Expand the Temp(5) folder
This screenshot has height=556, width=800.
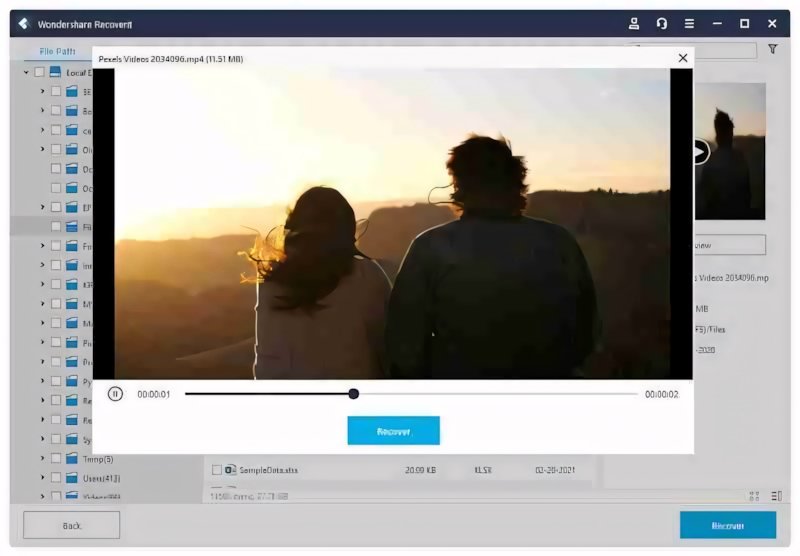[42, 458]
